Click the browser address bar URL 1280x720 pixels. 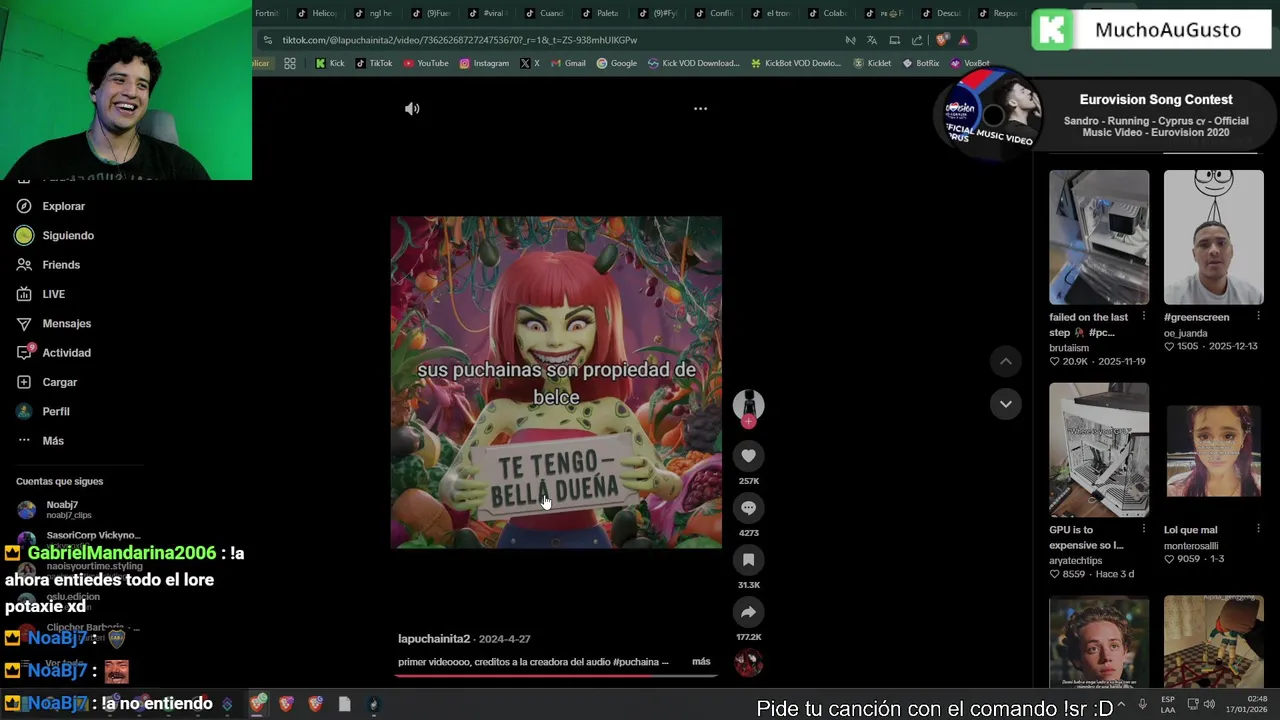click(460, 40)
